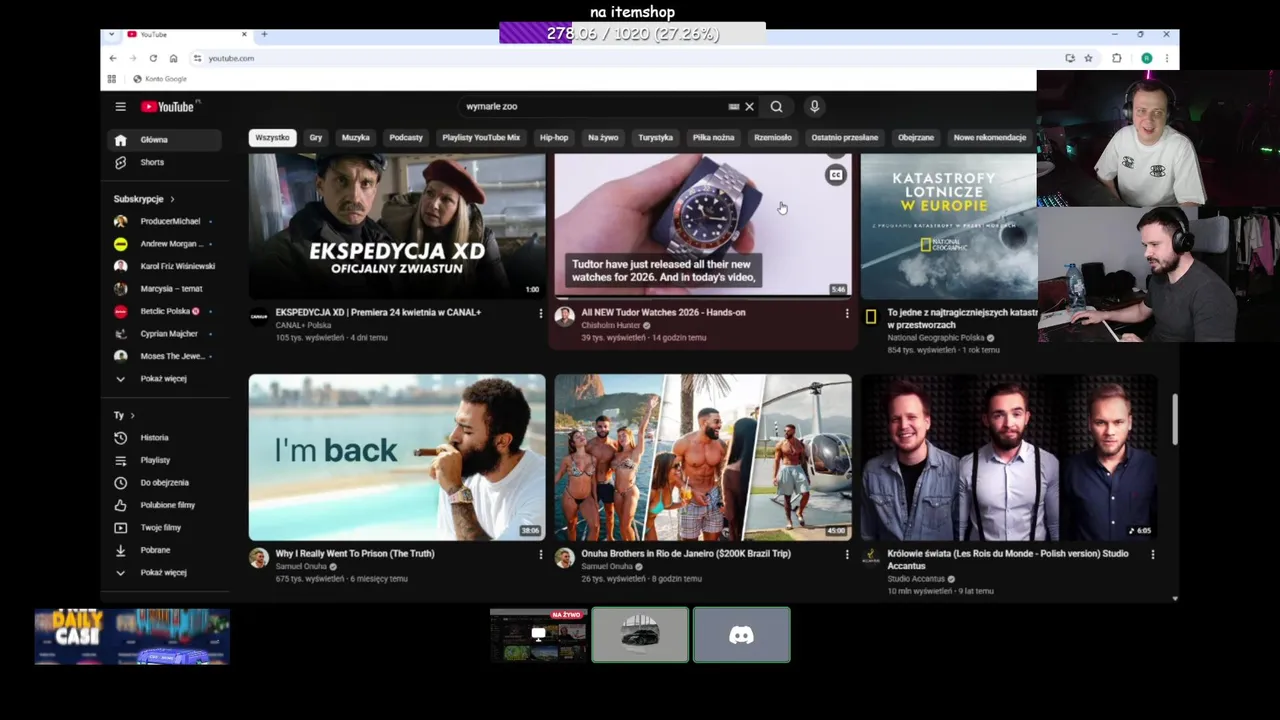Select the Piłka nożna filter chip
This screenshot has height=720, width=1280.
point(714,137)
